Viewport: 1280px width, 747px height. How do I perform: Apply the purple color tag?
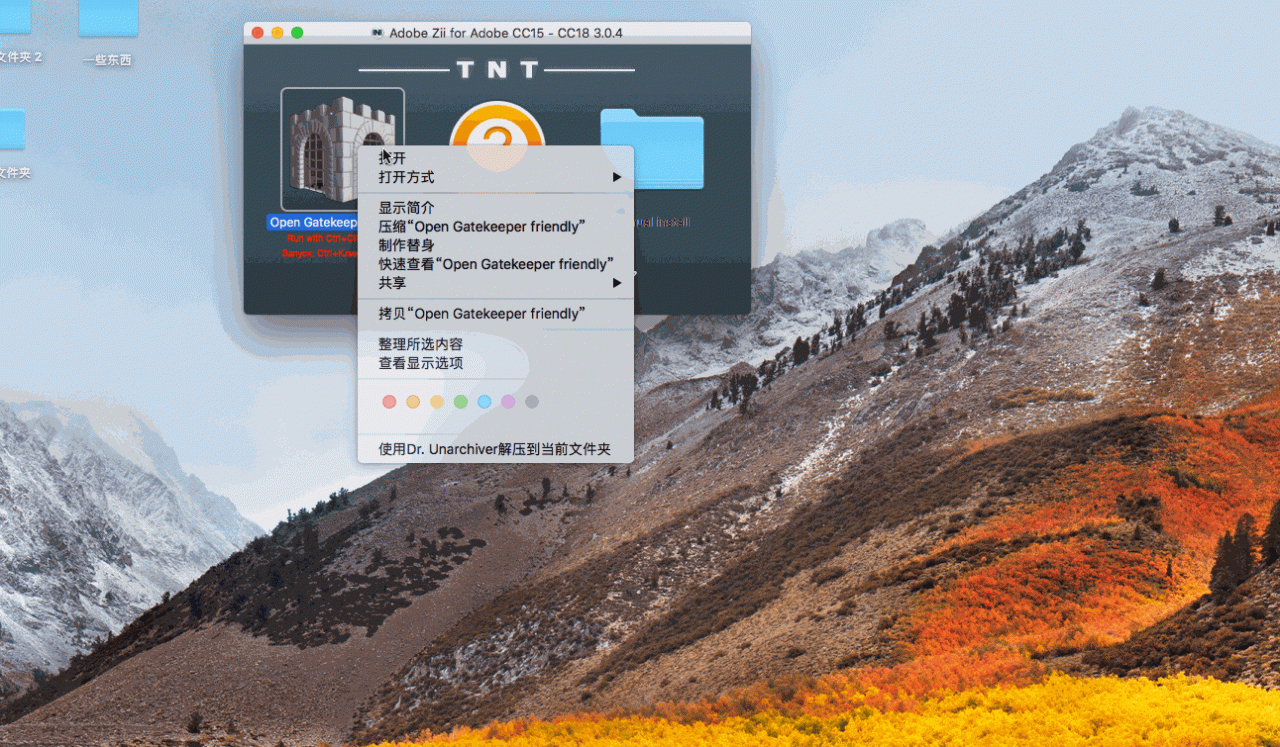[x=508, y=402]
